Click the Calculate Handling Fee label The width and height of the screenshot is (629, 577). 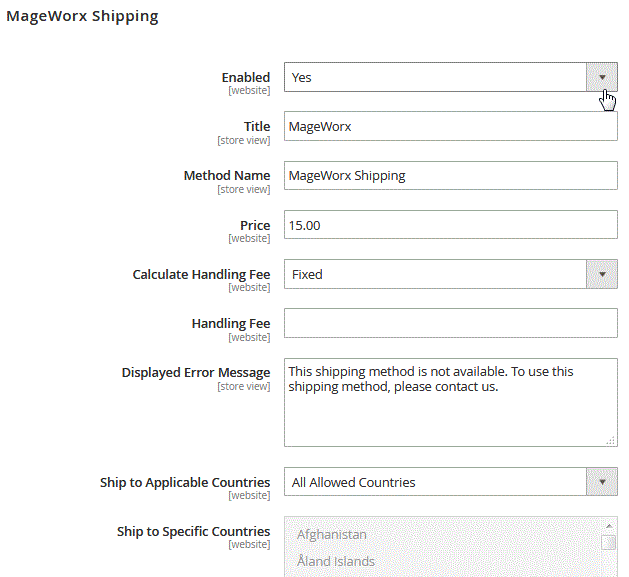201,274
